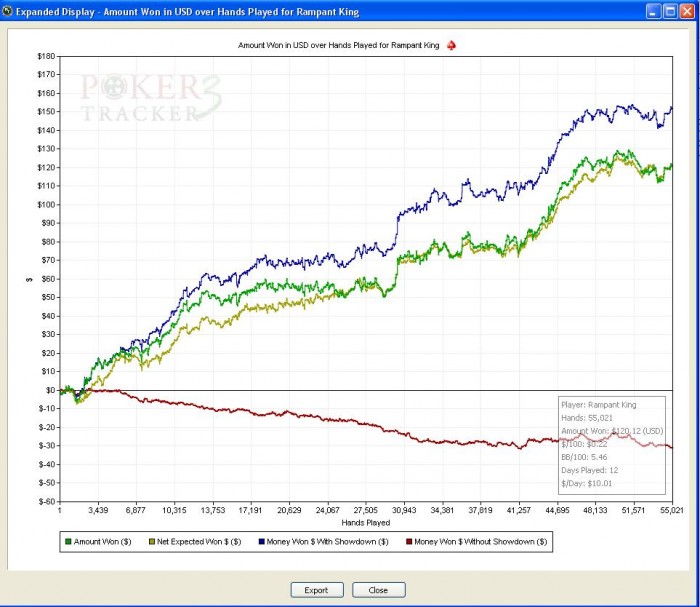Click the $0 y-axis label
Screen dimensions: 700x607
pyautogui.click(x=50, y=390)
